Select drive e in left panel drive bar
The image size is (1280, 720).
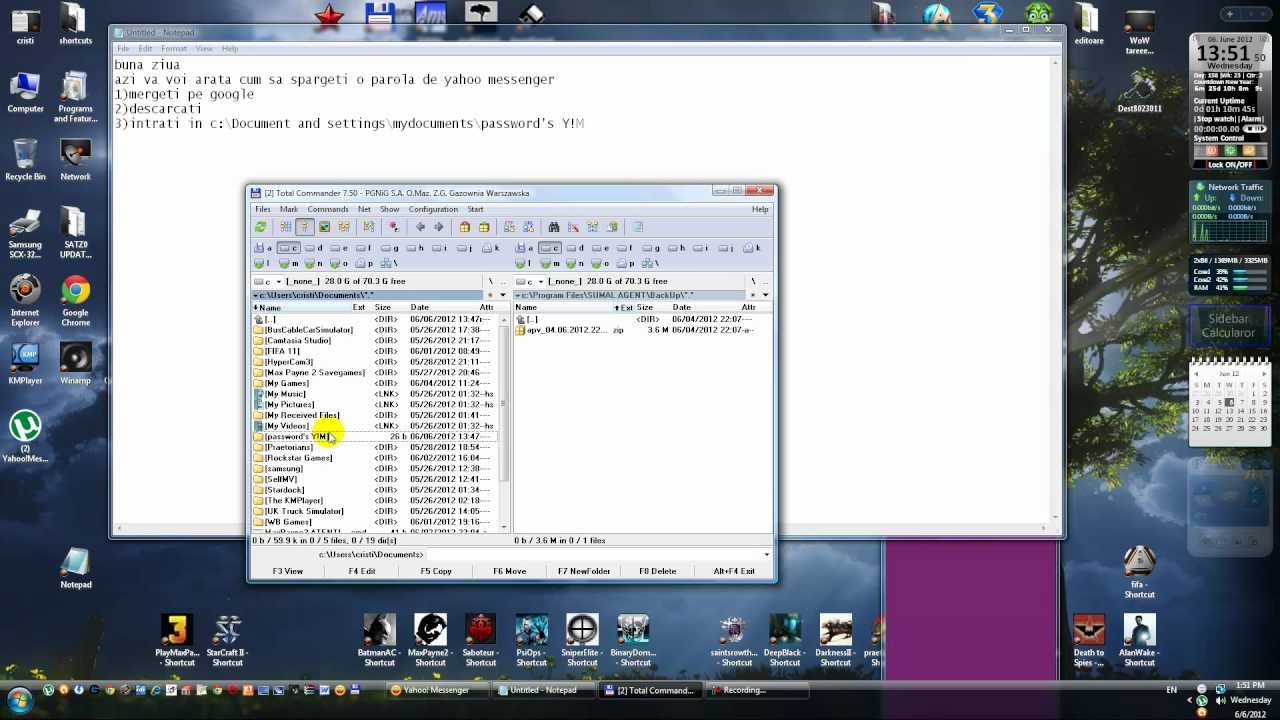click(339, 248)
